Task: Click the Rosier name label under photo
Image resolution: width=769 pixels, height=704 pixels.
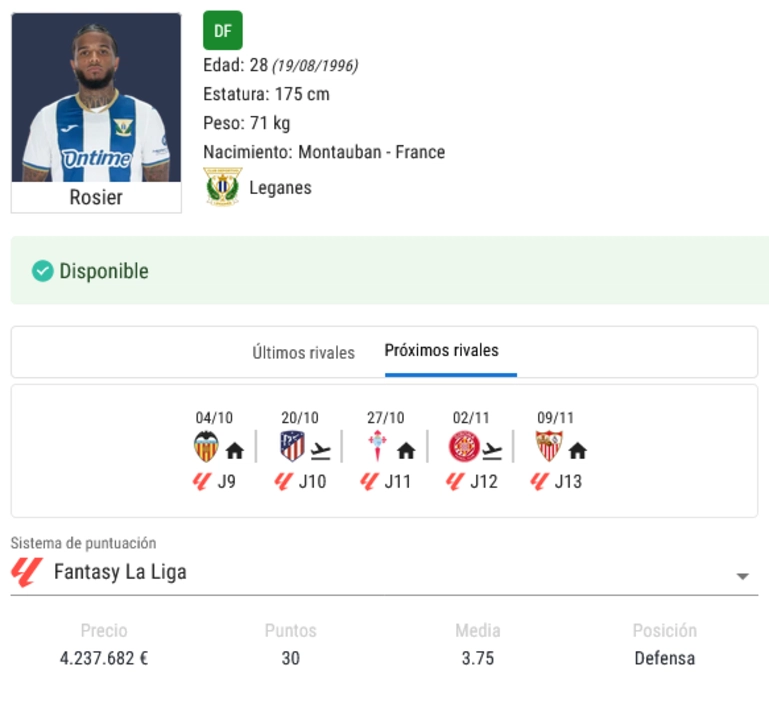Action: pyautogui.click(x=96, y=197)
